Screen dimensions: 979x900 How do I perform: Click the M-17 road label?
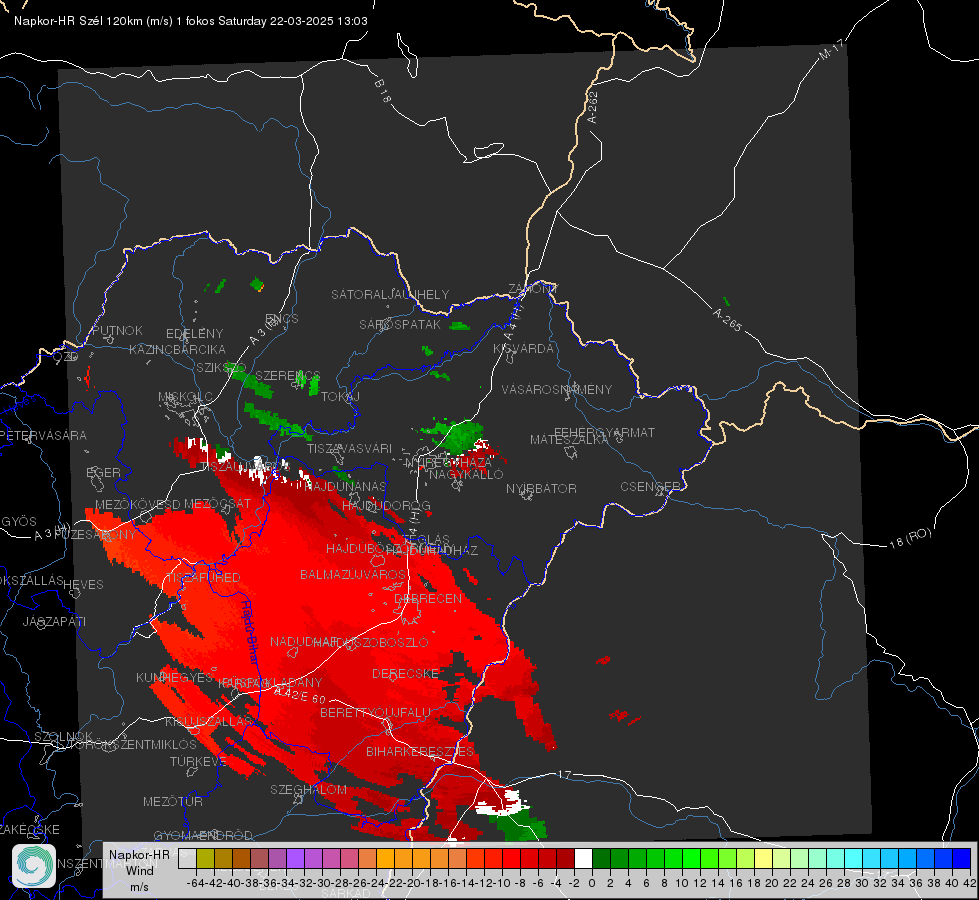[x=831, y=49]
